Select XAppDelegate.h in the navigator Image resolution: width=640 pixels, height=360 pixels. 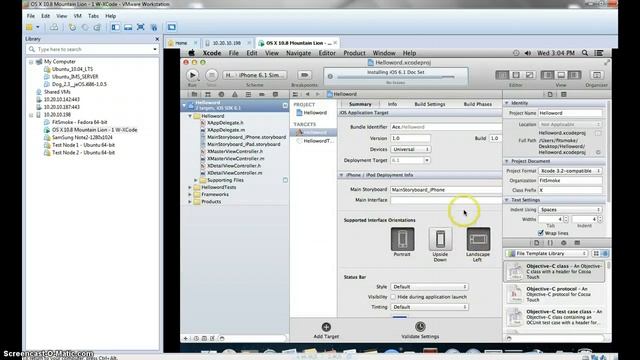coord(225,122)
